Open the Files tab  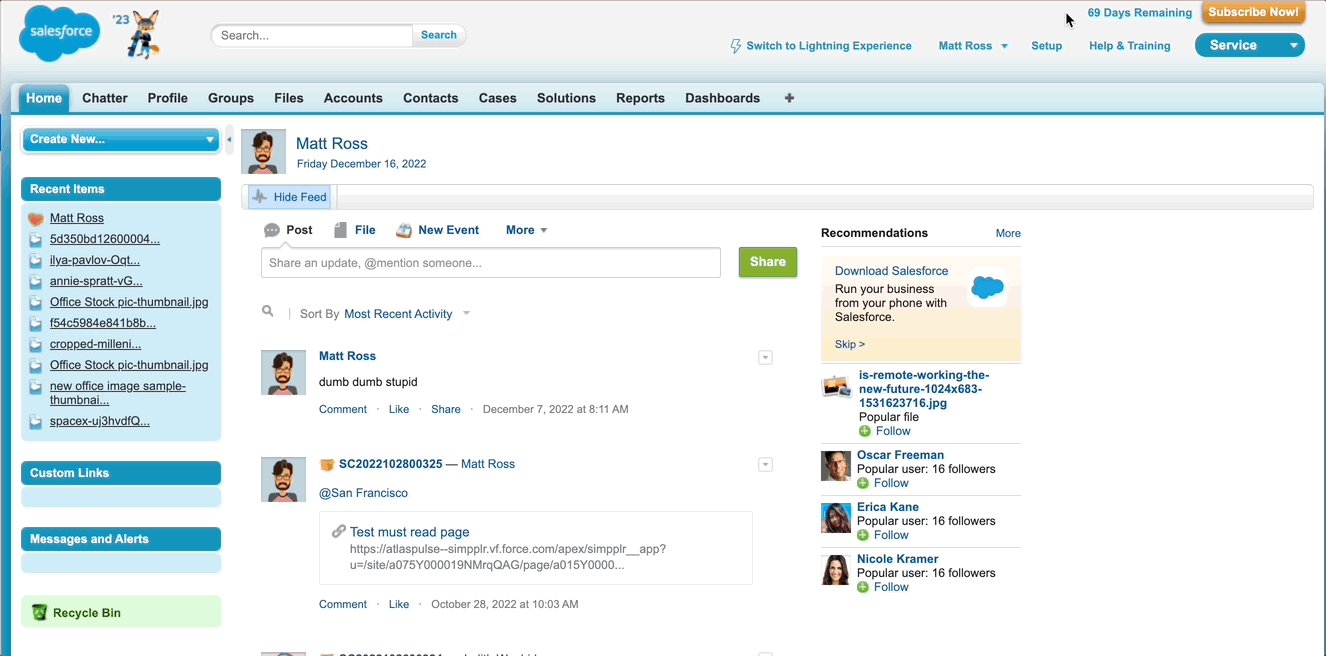[289, 98]
